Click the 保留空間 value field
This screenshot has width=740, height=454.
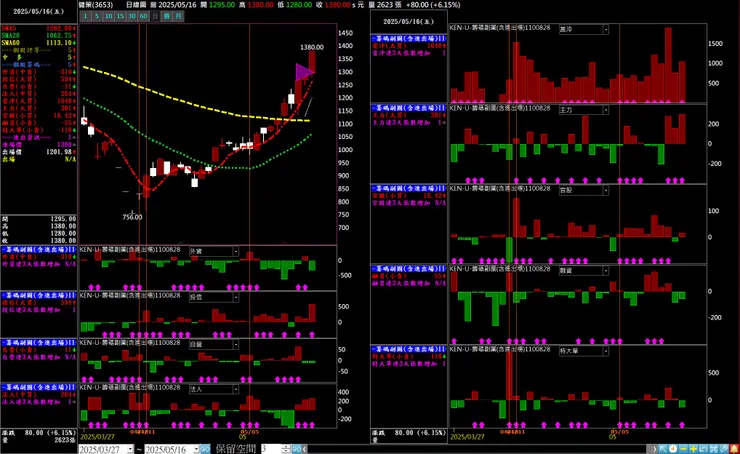click(271, 449)
